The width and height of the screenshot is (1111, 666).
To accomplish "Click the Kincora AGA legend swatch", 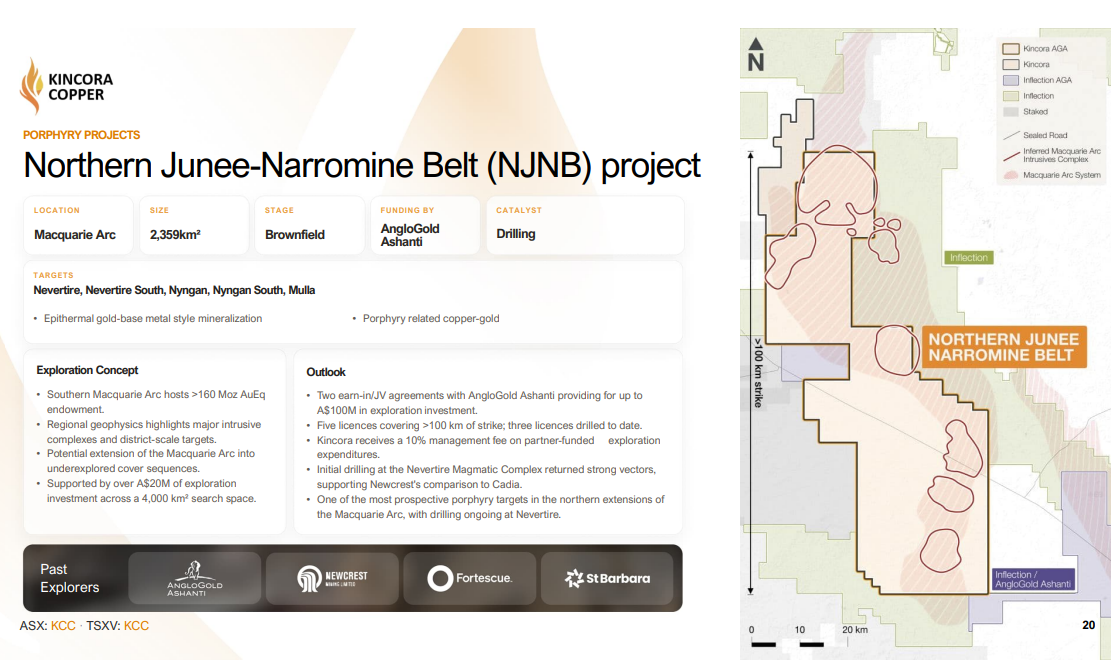I will tap(1010, 49).
